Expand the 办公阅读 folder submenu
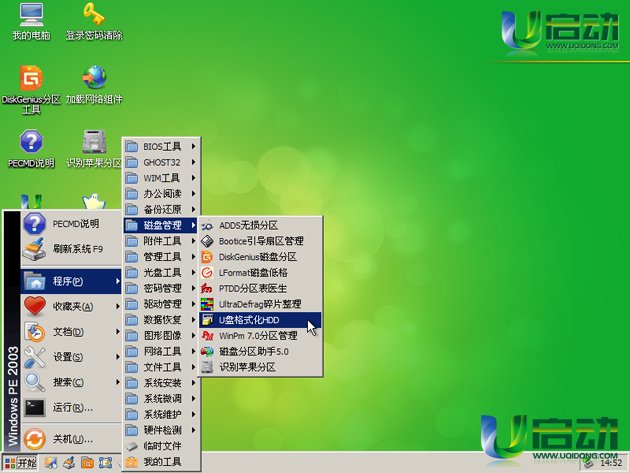Image resolution: width=630 pixels, height=473 pixels. point(161,194)
